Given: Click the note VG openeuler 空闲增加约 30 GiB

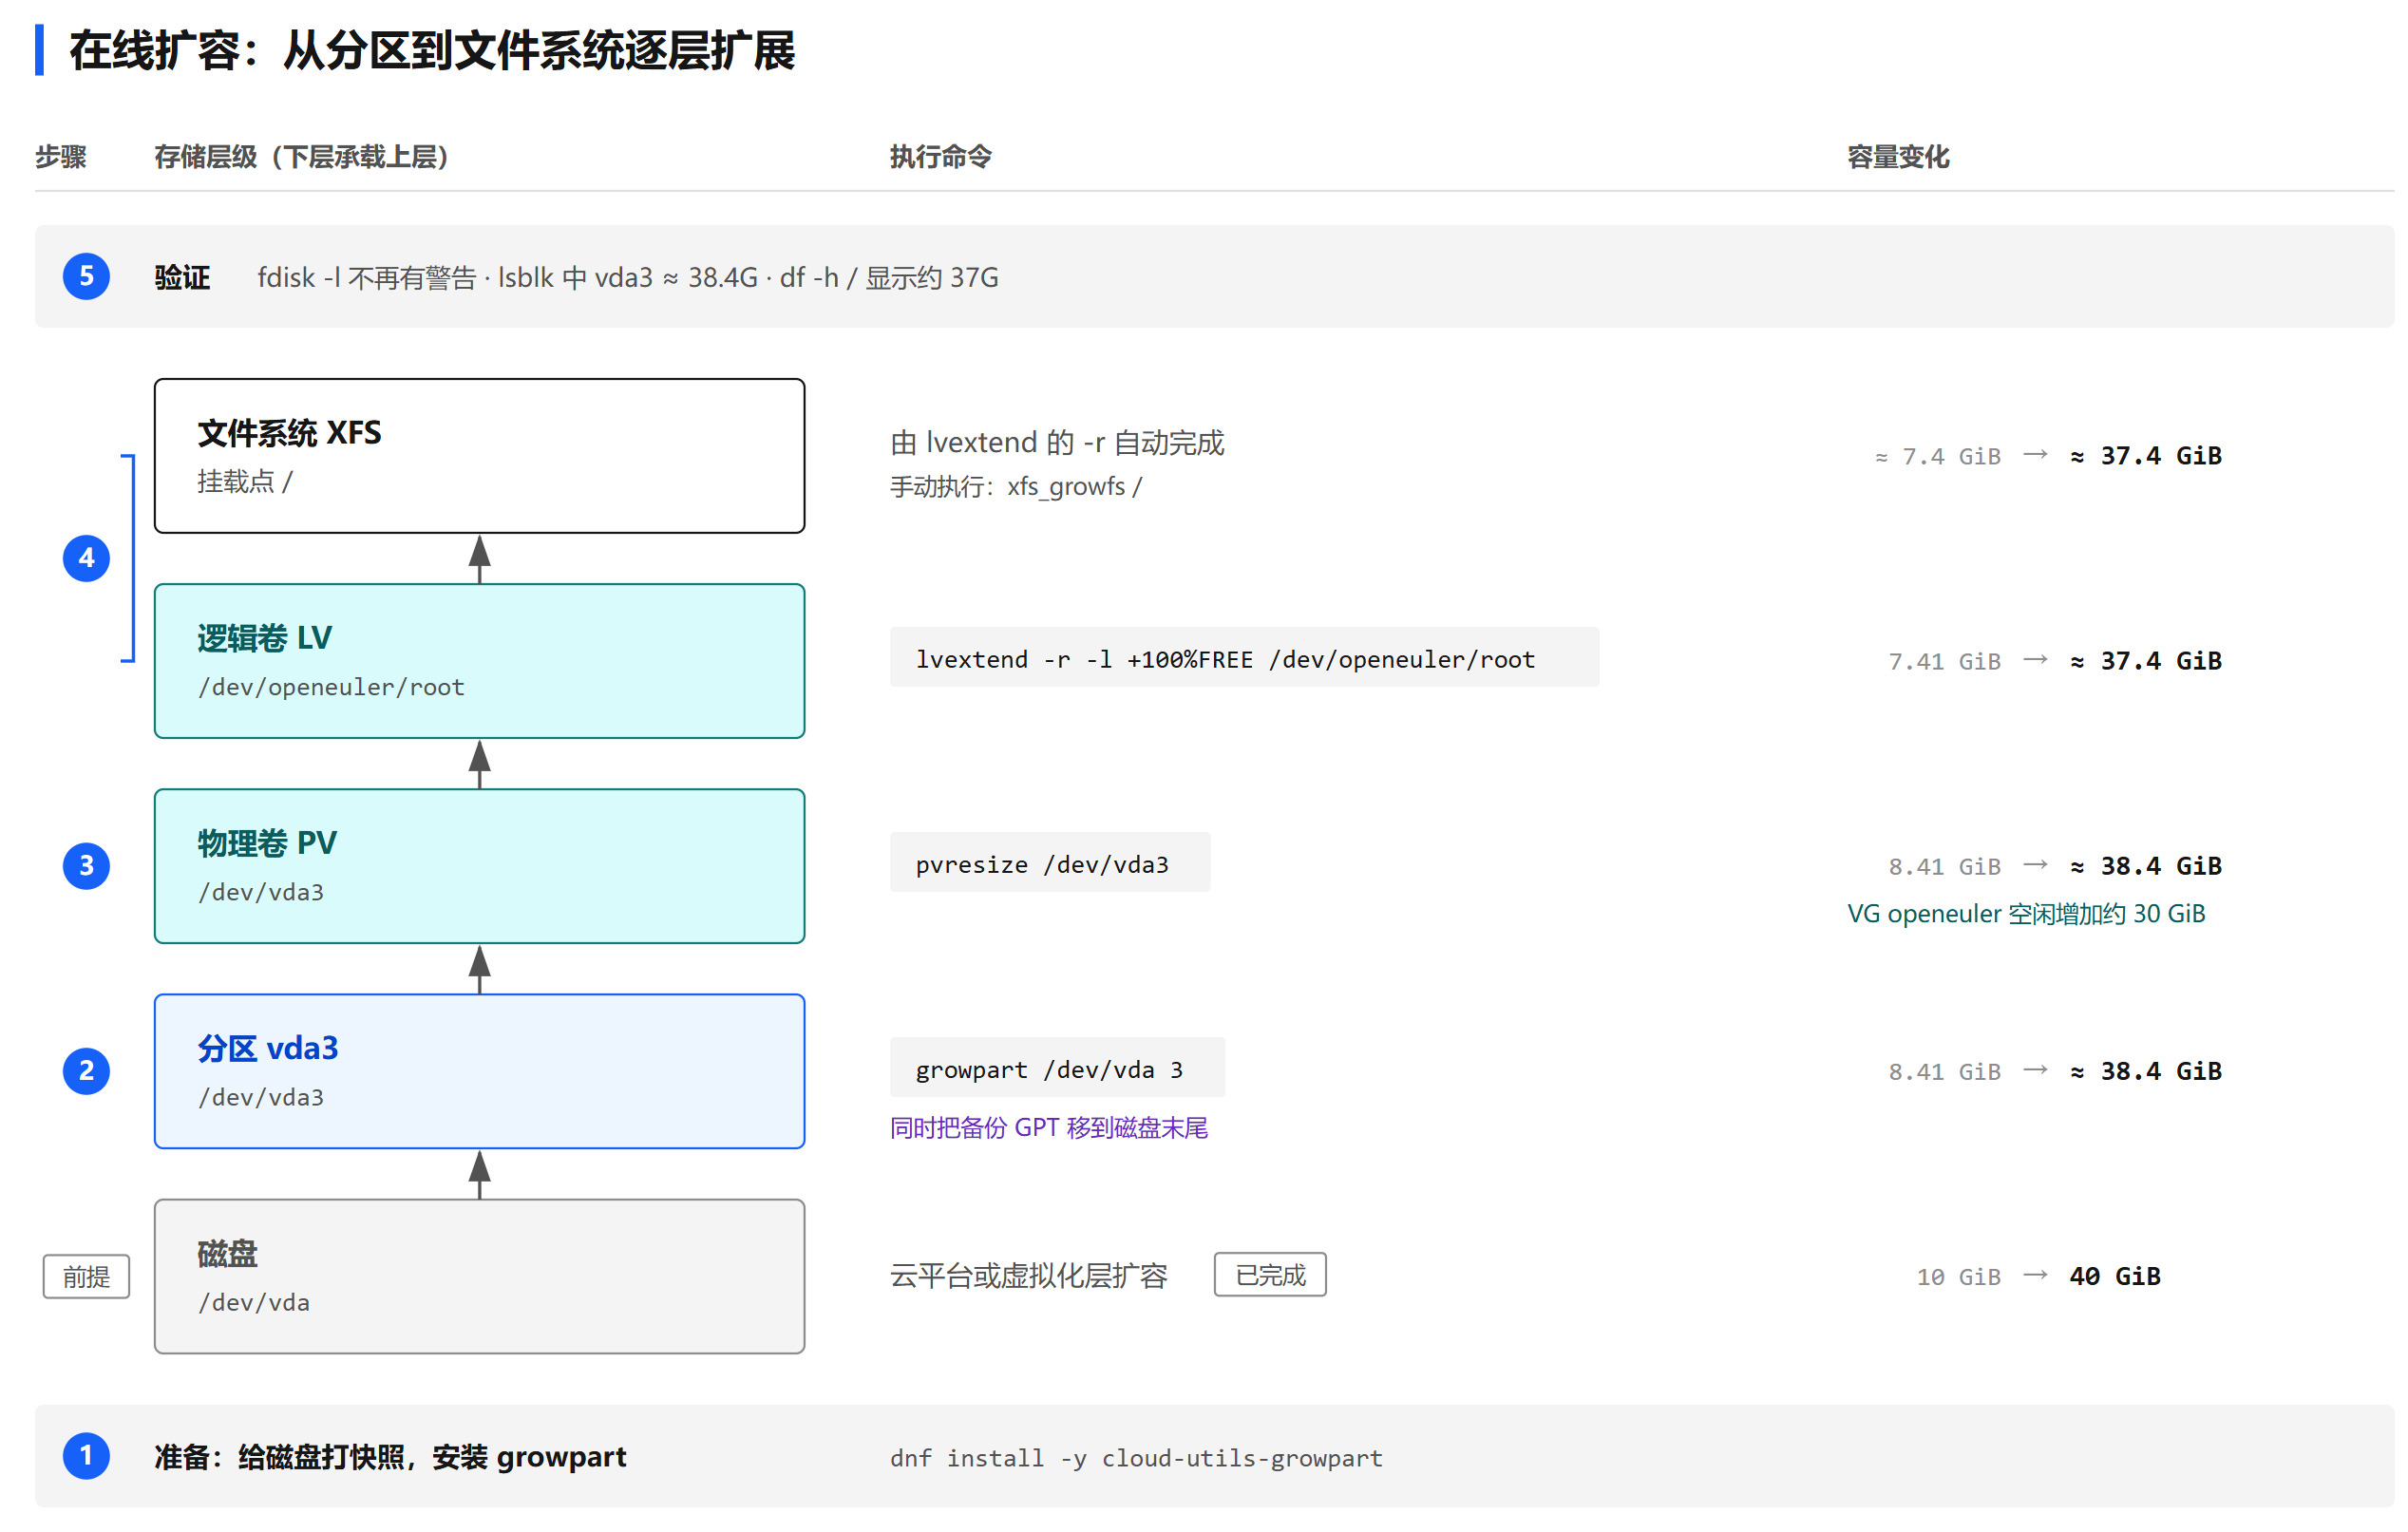Looking at the screenshot, I should click(x=2026, y=913).
